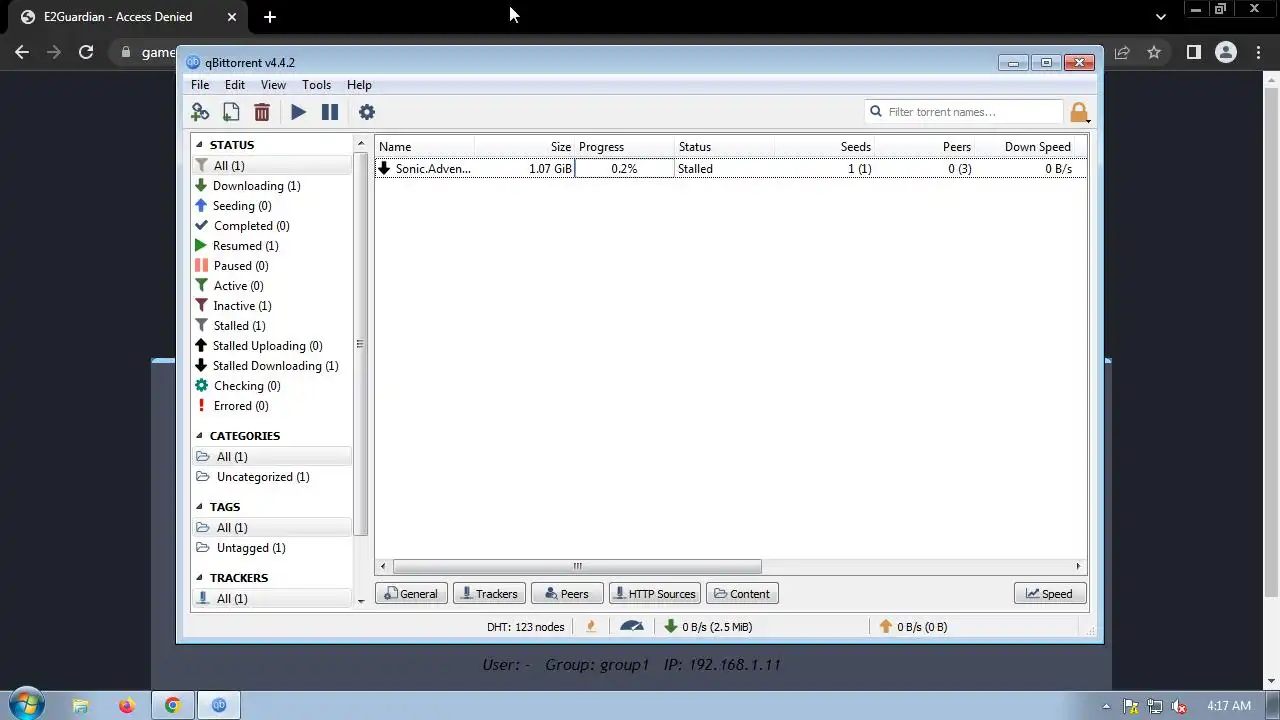Image resolution: width=1280 pixels, height=720 pixels.
Task: Click the qBittorrent icon in window title bar
Action: pos(193,62)
